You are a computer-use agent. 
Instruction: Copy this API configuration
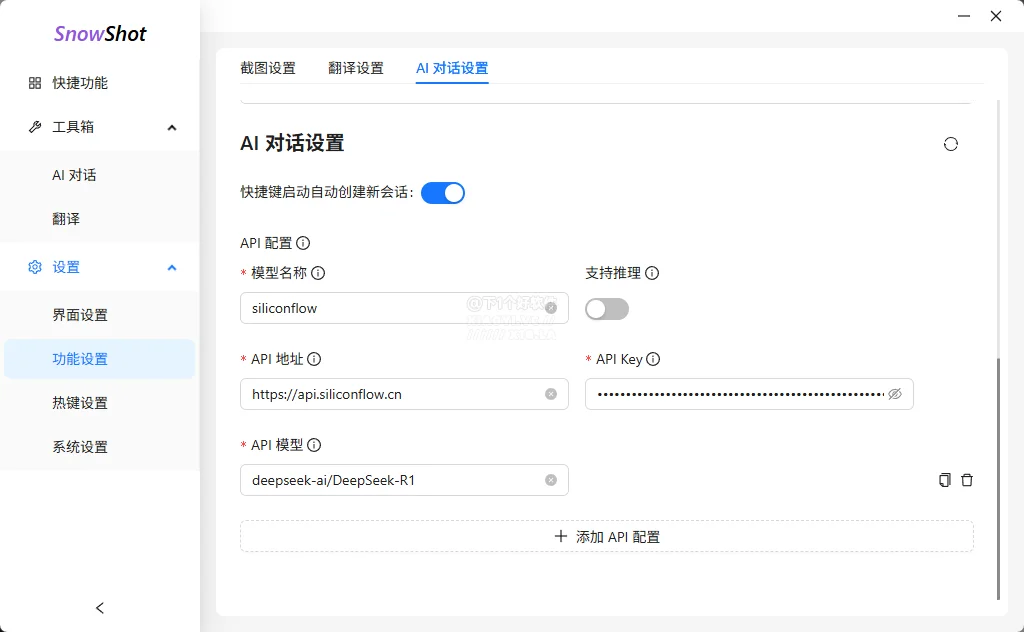(945, 480)
